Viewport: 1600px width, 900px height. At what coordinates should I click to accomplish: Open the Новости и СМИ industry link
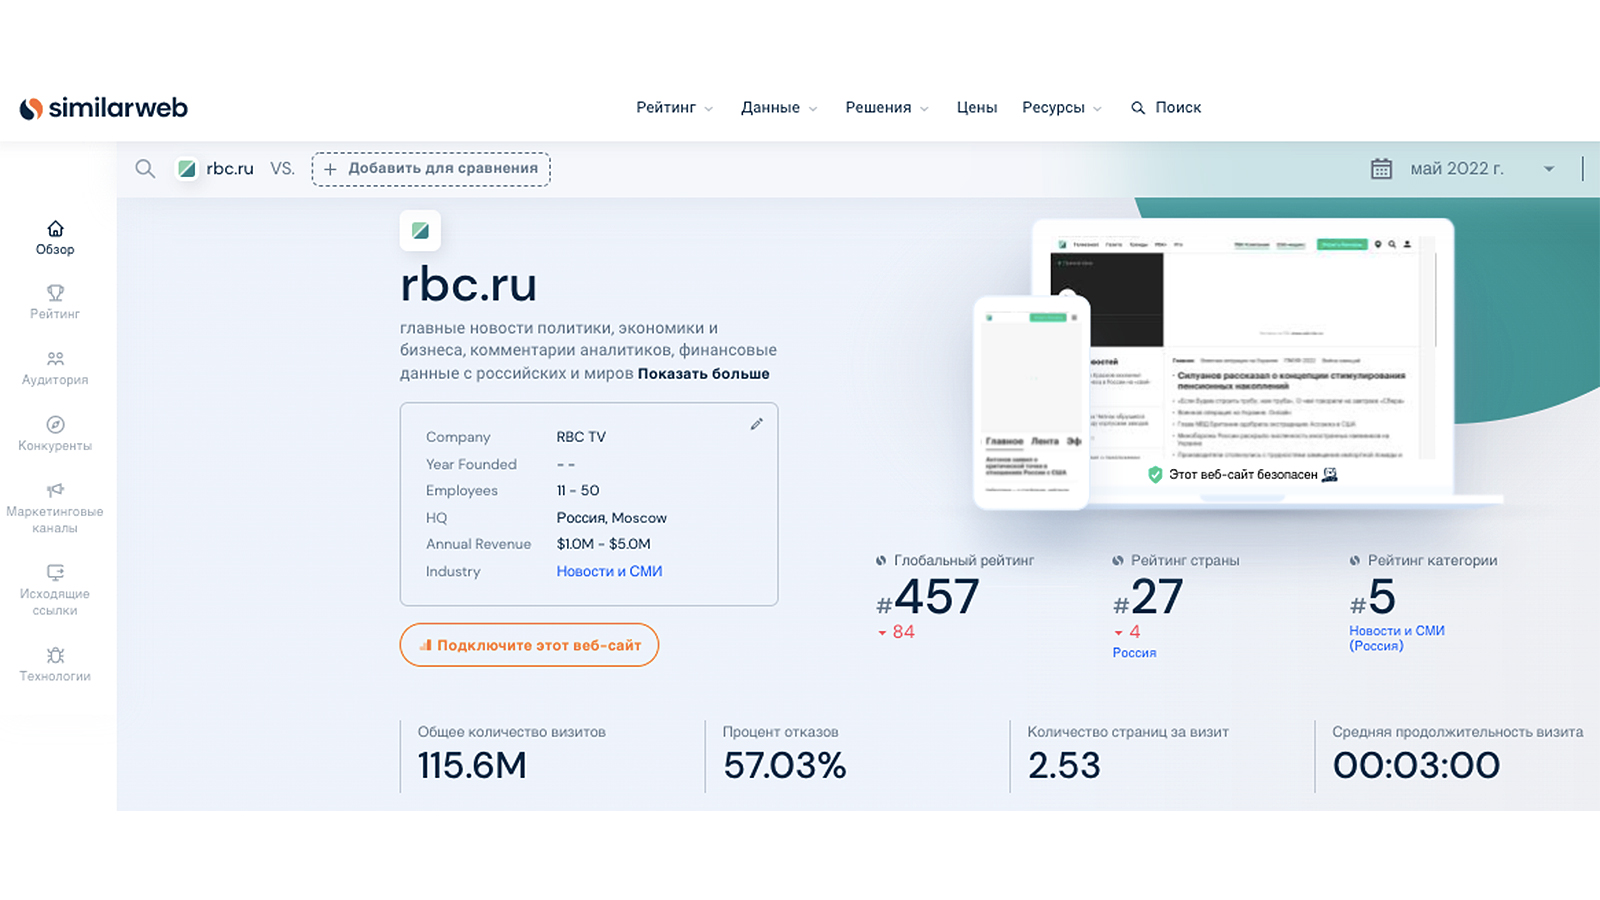coord(609,571)
